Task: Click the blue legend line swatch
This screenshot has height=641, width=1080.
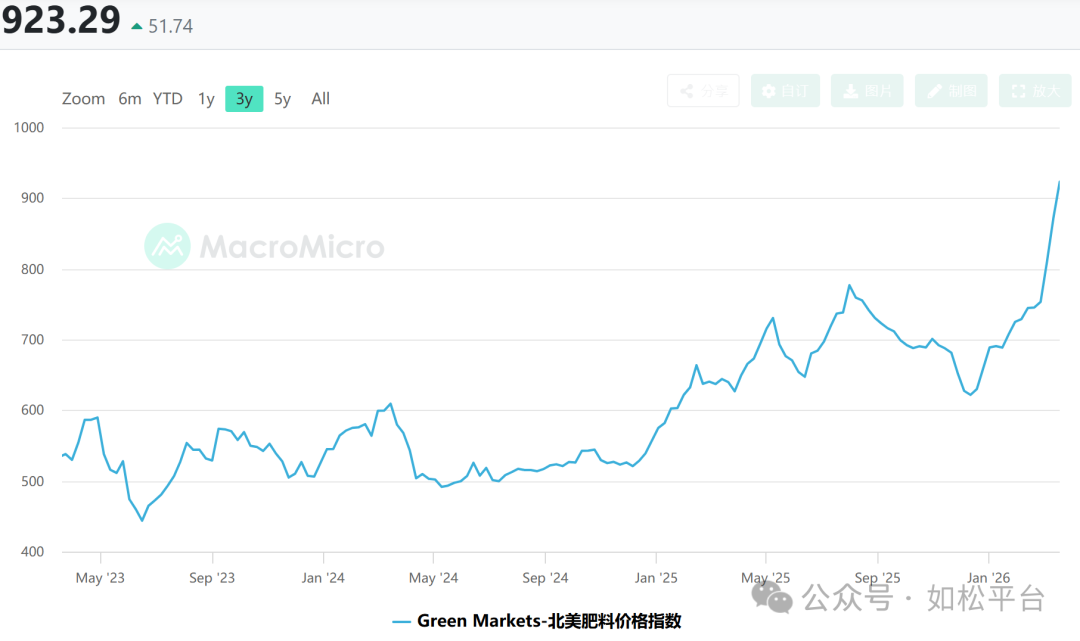Action: [401, 621]
